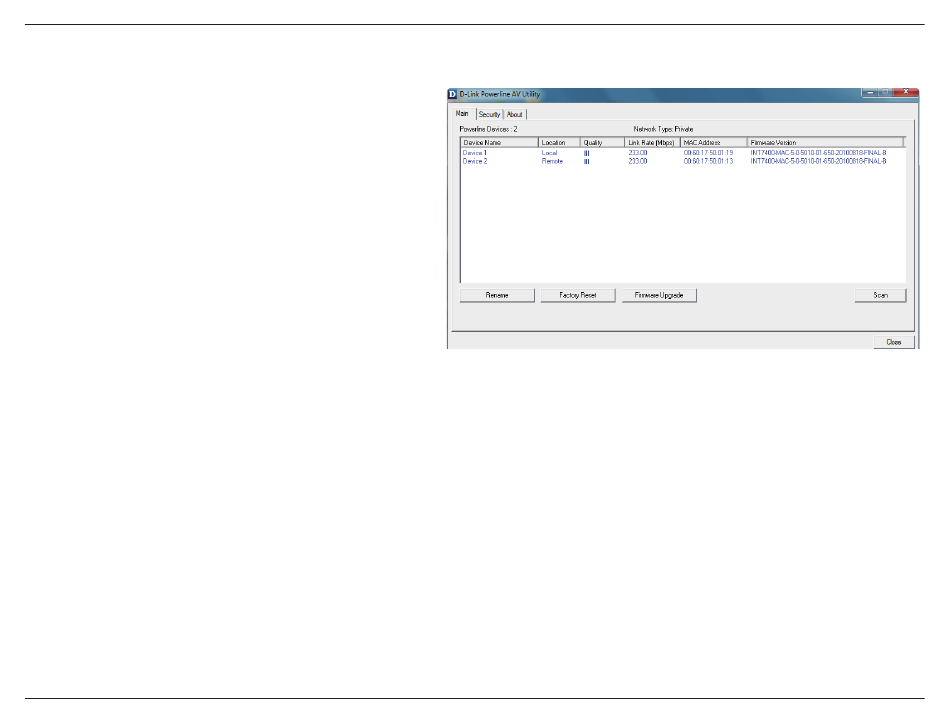Click the Rename button
The image size is (950, 725).
[497, 295]
